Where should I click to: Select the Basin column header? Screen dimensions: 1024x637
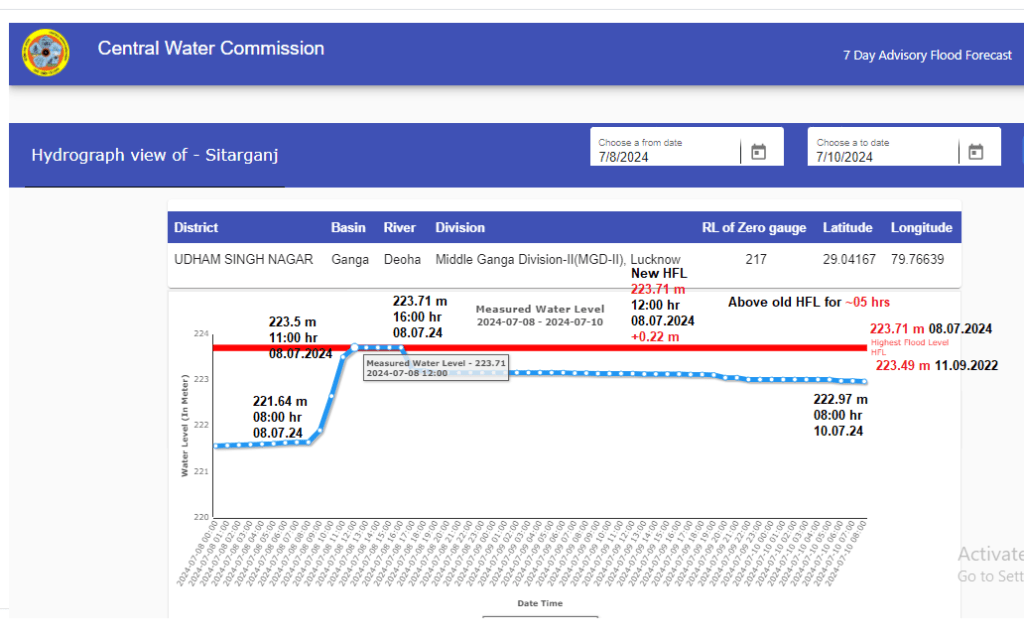pos(348,228)
